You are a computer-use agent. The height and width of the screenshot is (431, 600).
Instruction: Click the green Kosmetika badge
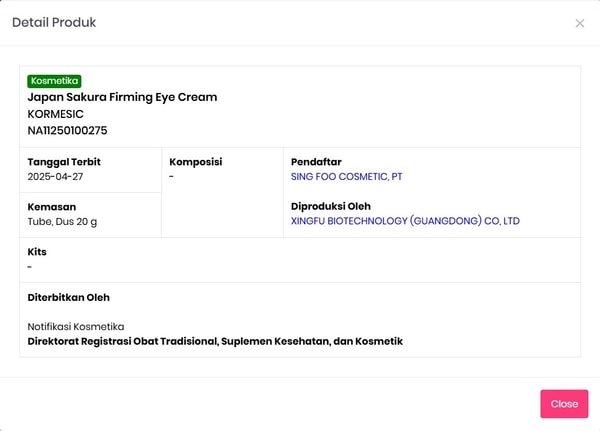coord(55,81)
